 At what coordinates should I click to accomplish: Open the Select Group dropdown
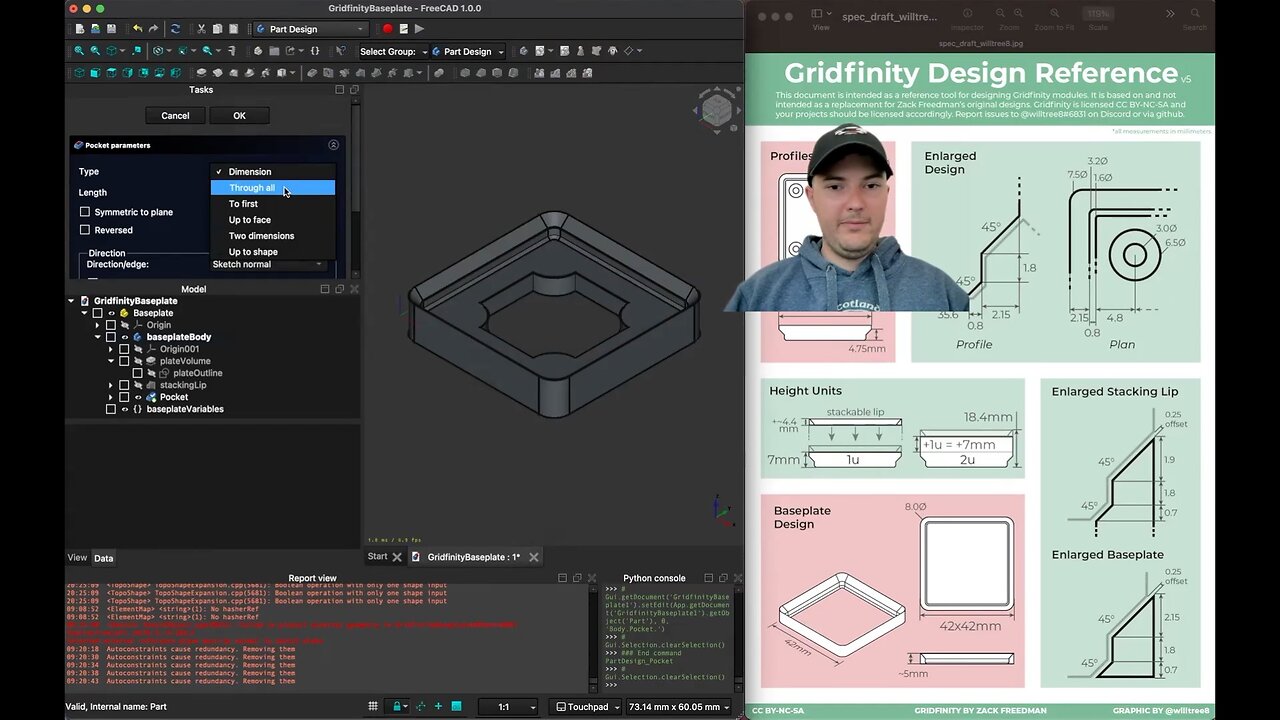point(393,52)
